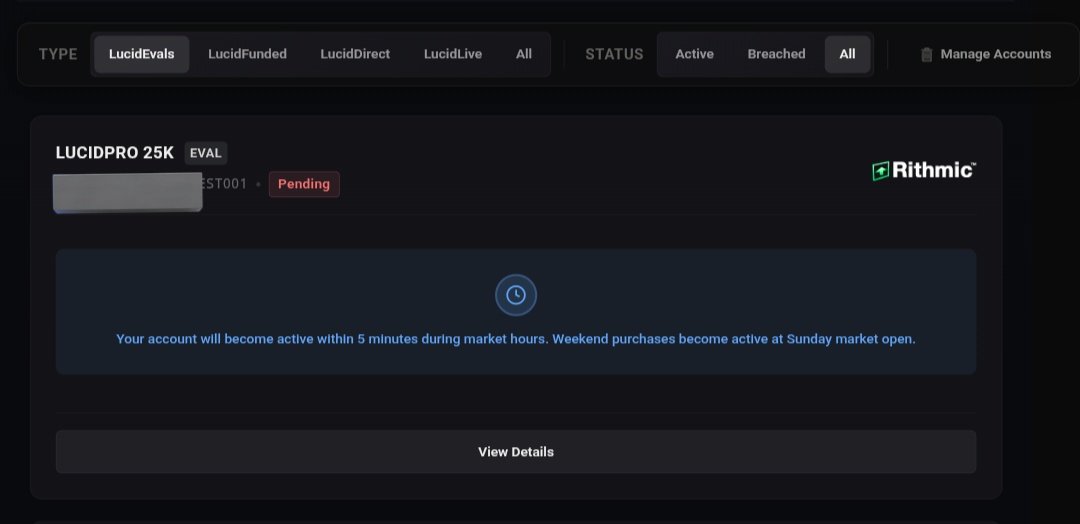Switch to the LucidFunded type tab

[x=247, y=54]
